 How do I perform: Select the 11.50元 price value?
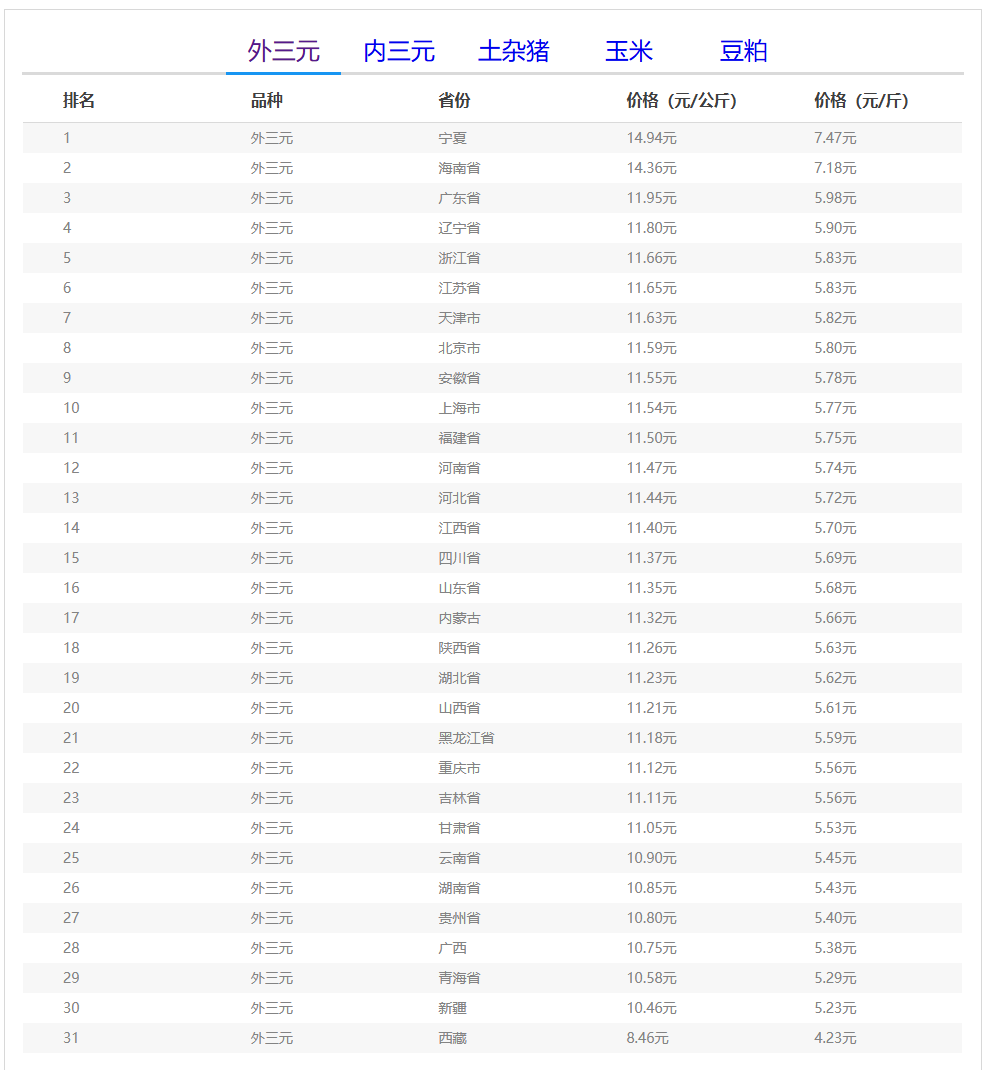click(652, 438)
